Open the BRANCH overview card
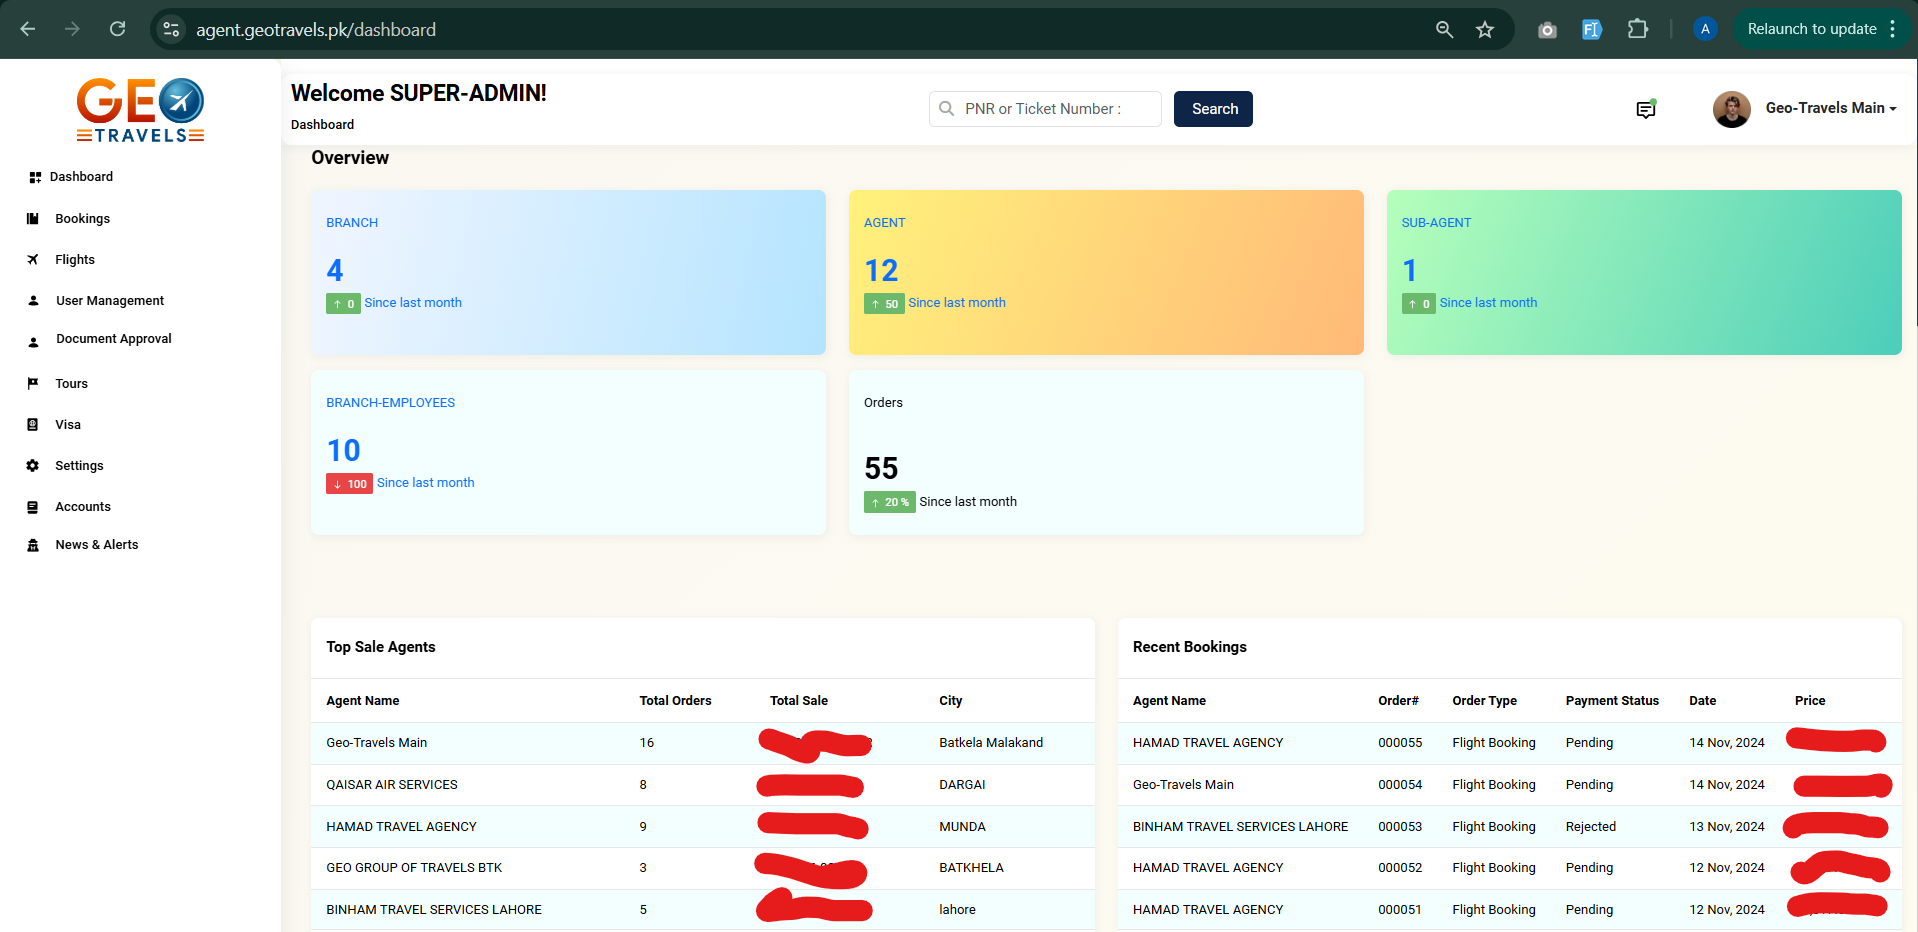The height and width of the screenshot is (932, 1918). 568,272
